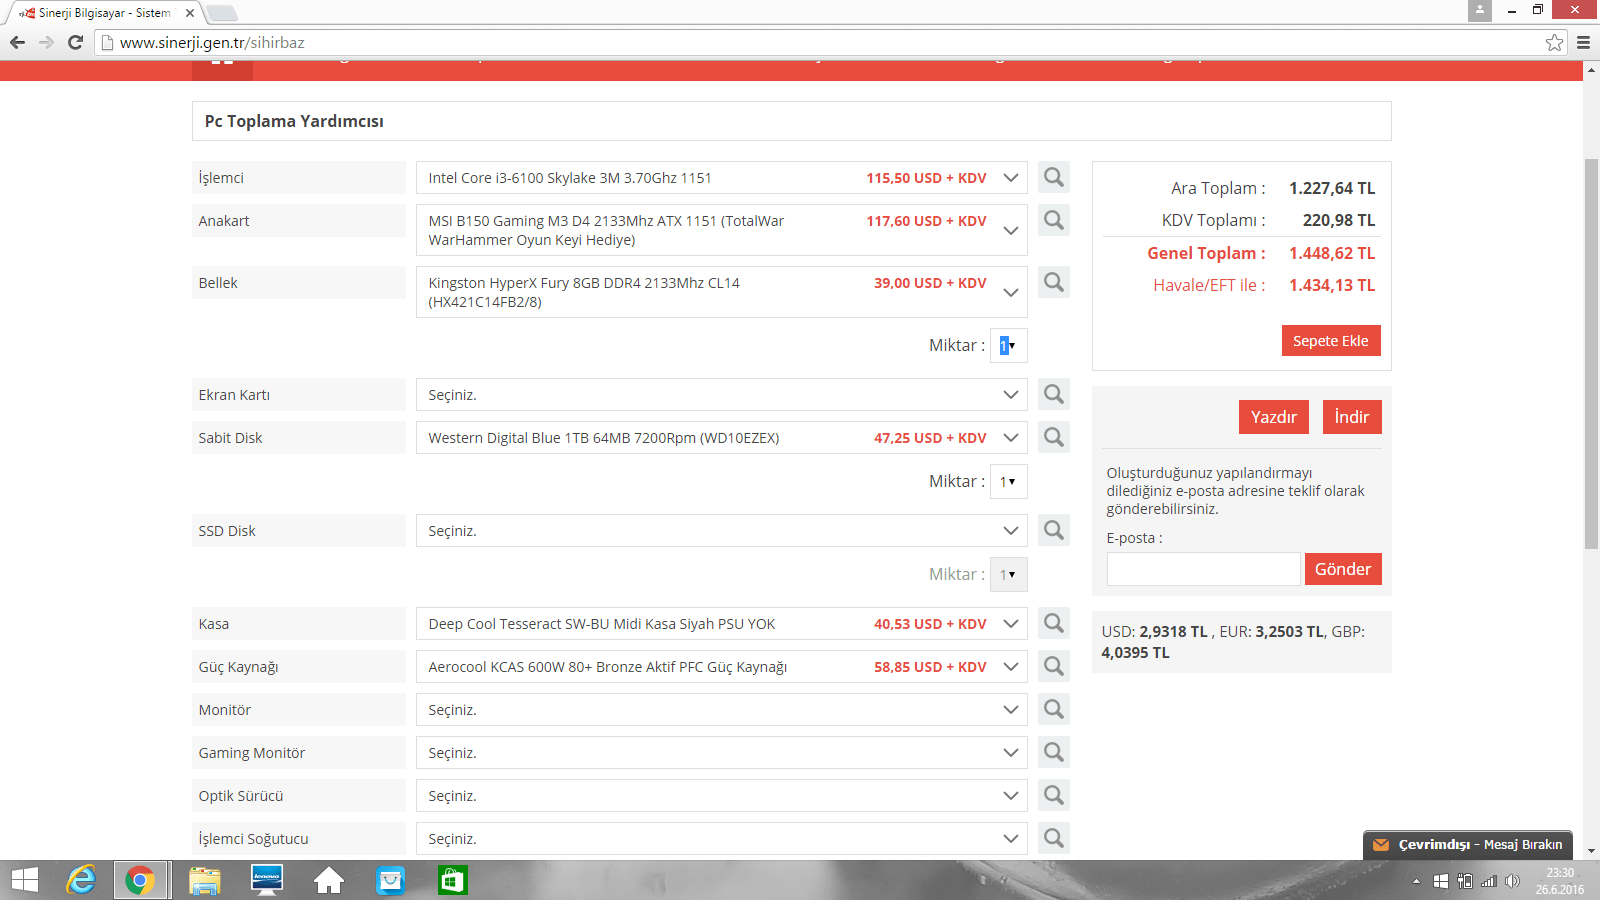Search graphics cards in the Ekran Kartı row
The width and height of the screenshot is (1600, 900).
1054,394
